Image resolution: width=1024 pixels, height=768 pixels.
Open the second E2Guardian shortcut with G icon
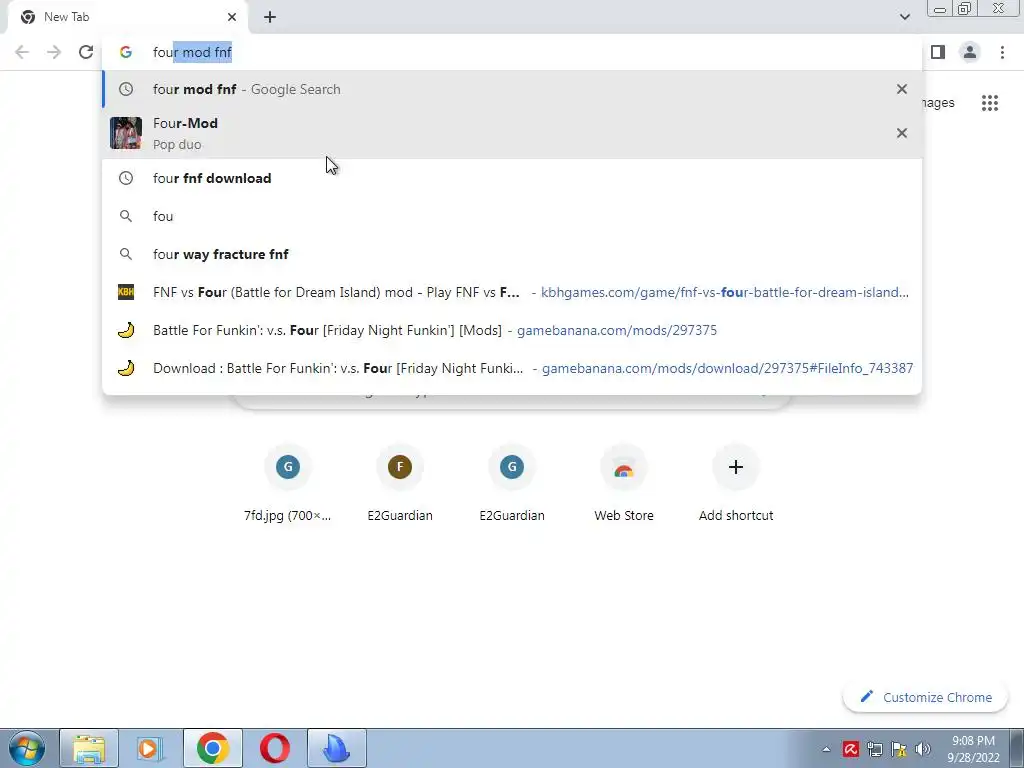pyautogui.click(x=512, y=483)
